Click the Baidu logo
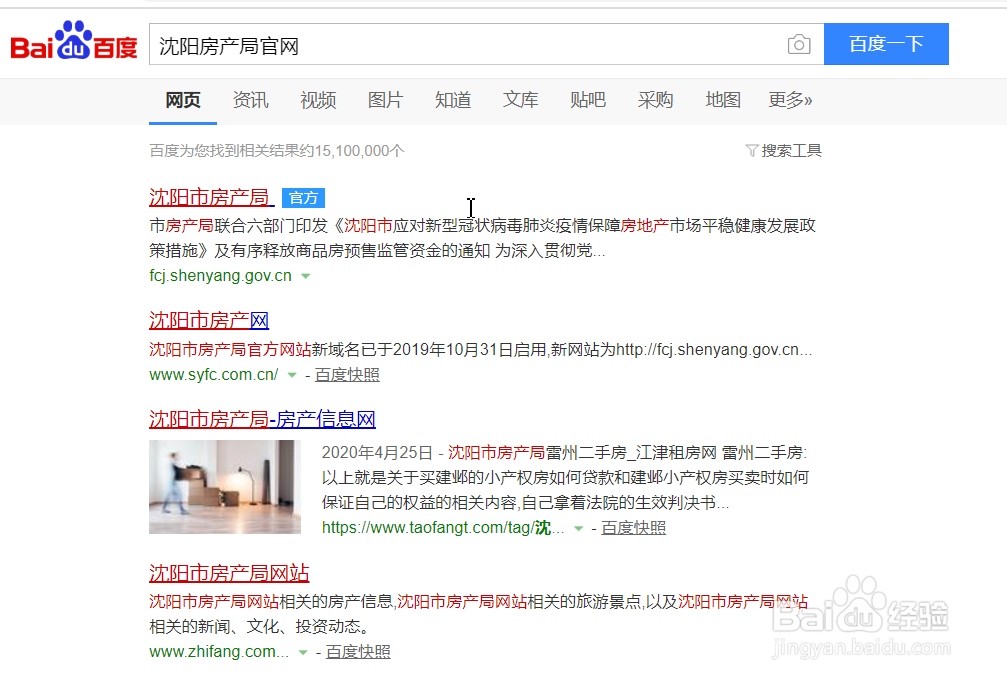 (74, 41)
